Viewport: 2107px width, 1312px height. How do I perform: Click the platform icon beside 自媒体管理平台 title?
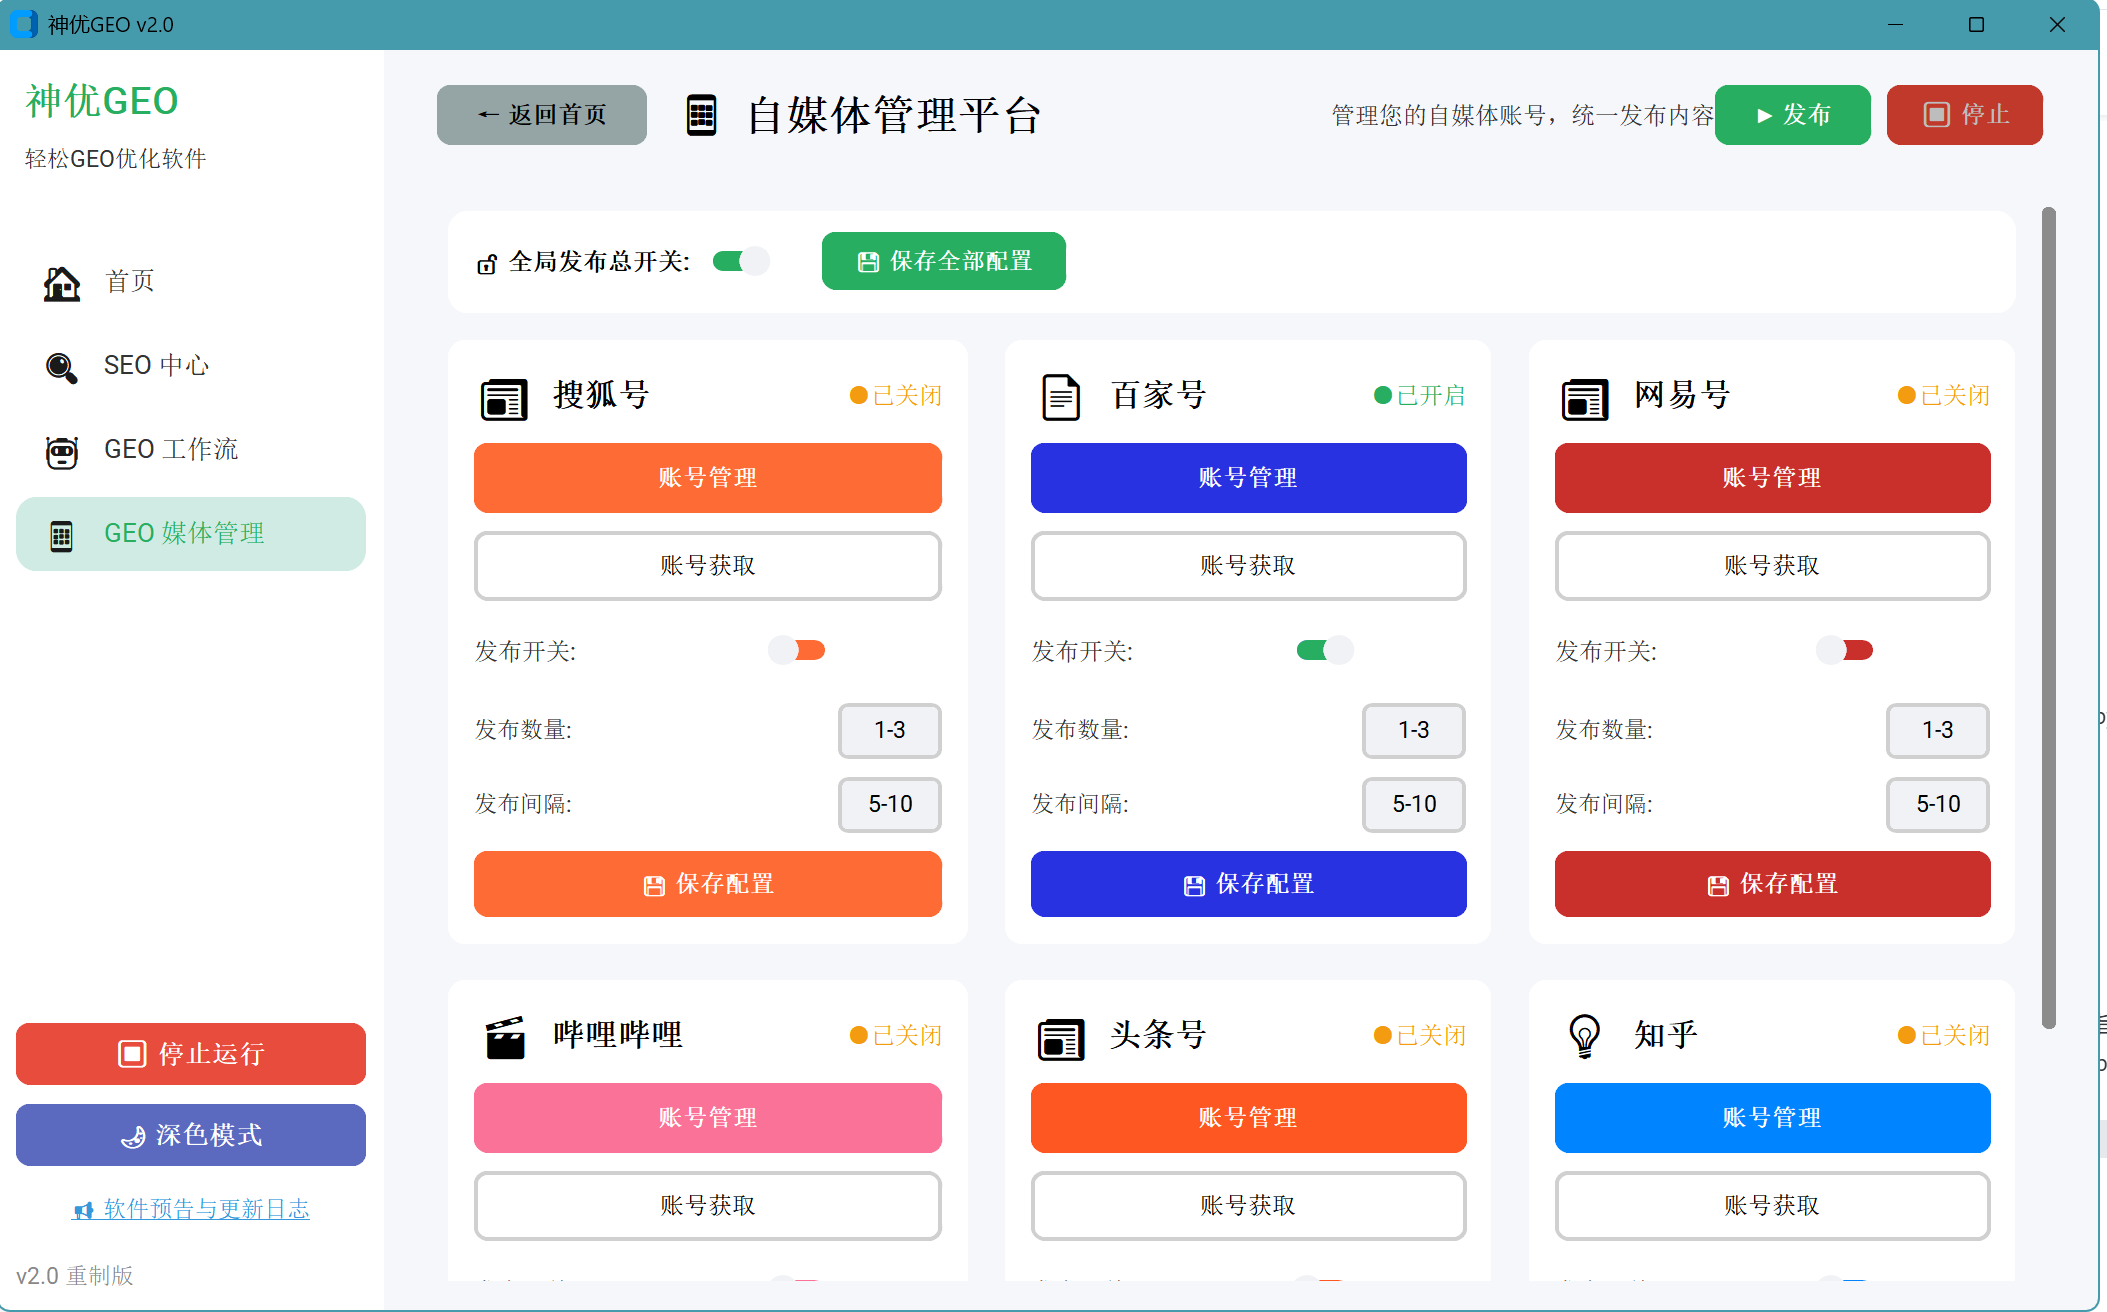(x=702, y=115)
